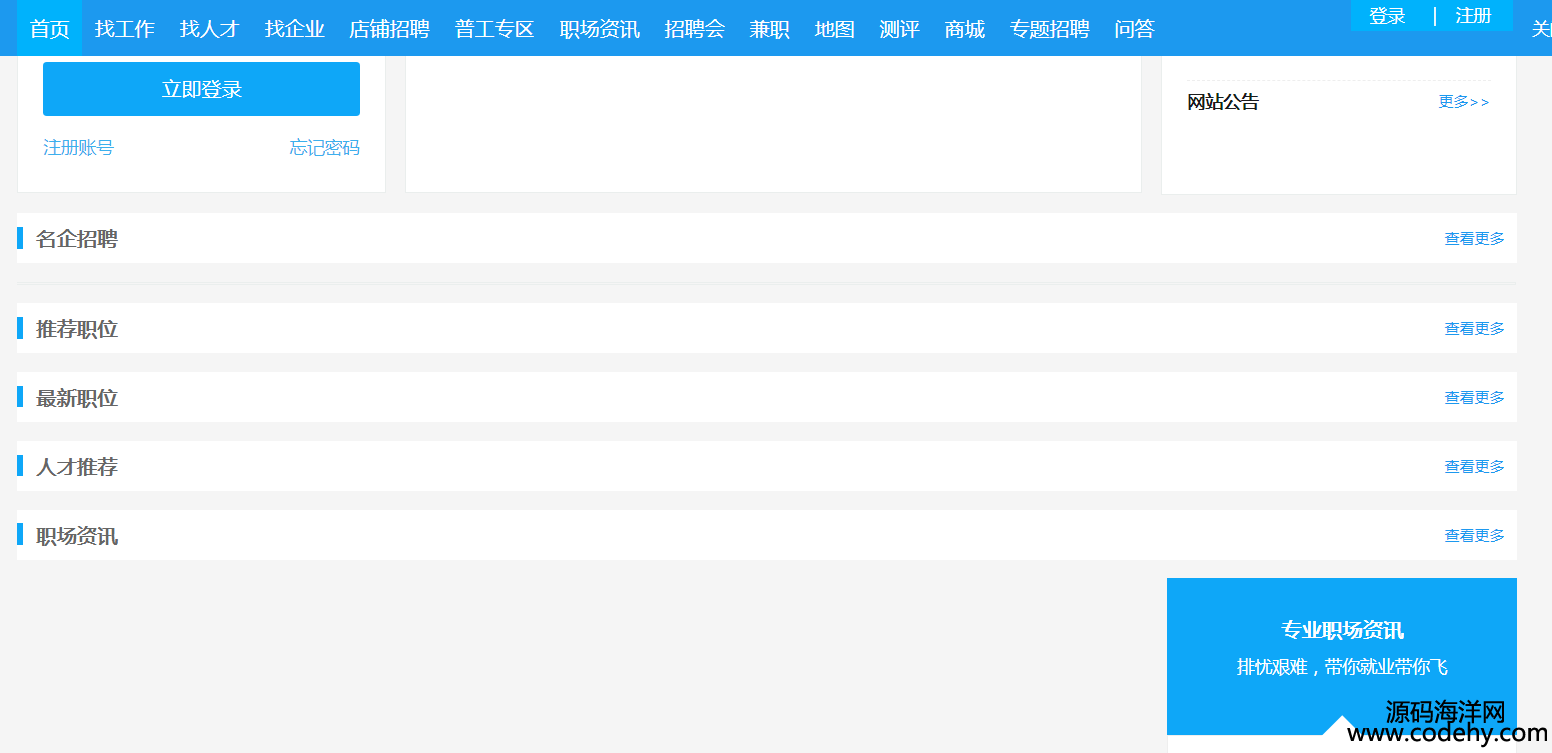Open the 找人才 nav item
This screenshot has width=1552, height=753.
(210, 29)
